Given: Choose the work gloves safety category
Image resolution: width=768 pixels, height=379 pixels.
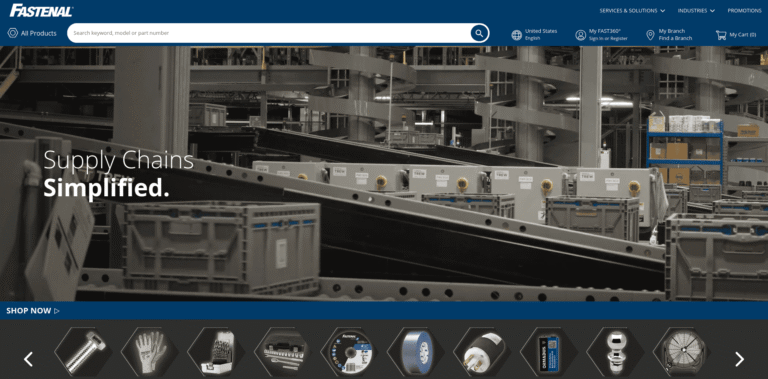Looking at the screenshot, I should pyautogui.click(x=150, y=352).
